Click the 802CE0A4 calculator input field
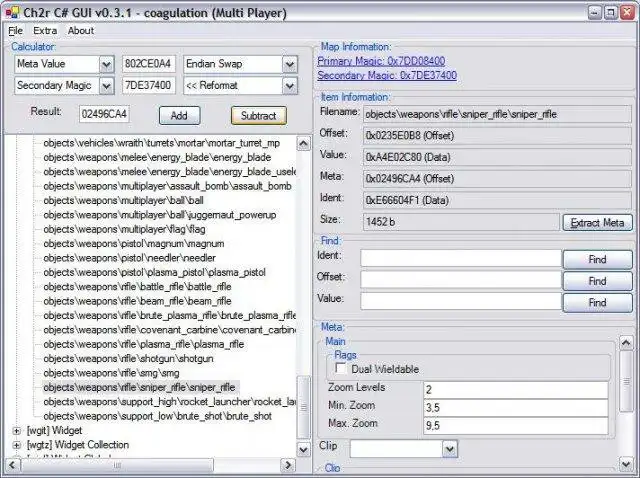This screenshot has height=478, width=640. coord(149,64)
